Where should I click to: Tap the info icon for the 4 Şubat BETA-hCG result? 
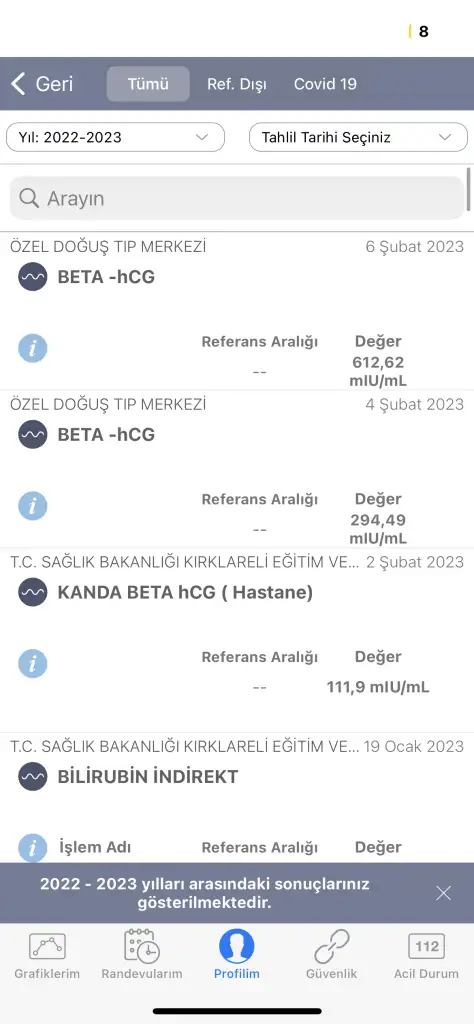[x=33, y=505]
